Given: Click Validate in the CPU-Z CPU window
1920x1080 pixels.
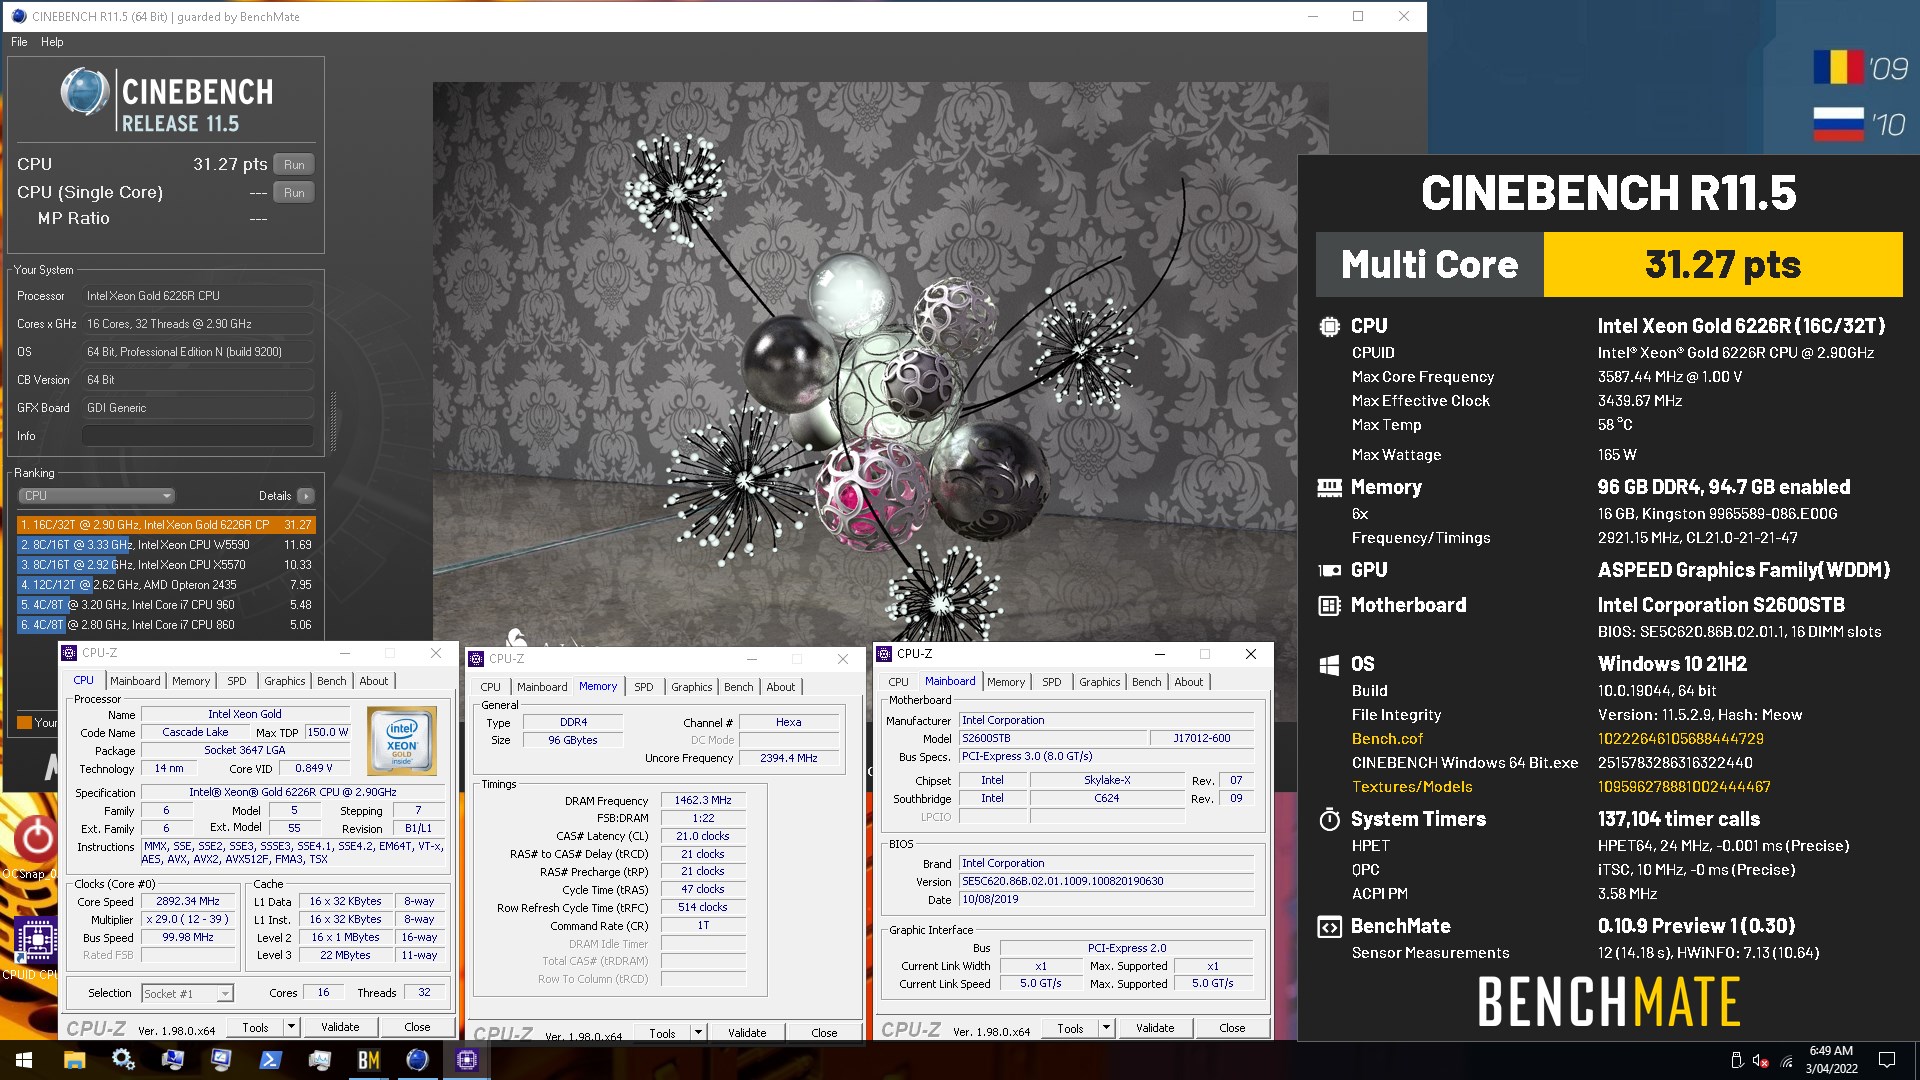Looking at the screenshot, I should 340,1027.
